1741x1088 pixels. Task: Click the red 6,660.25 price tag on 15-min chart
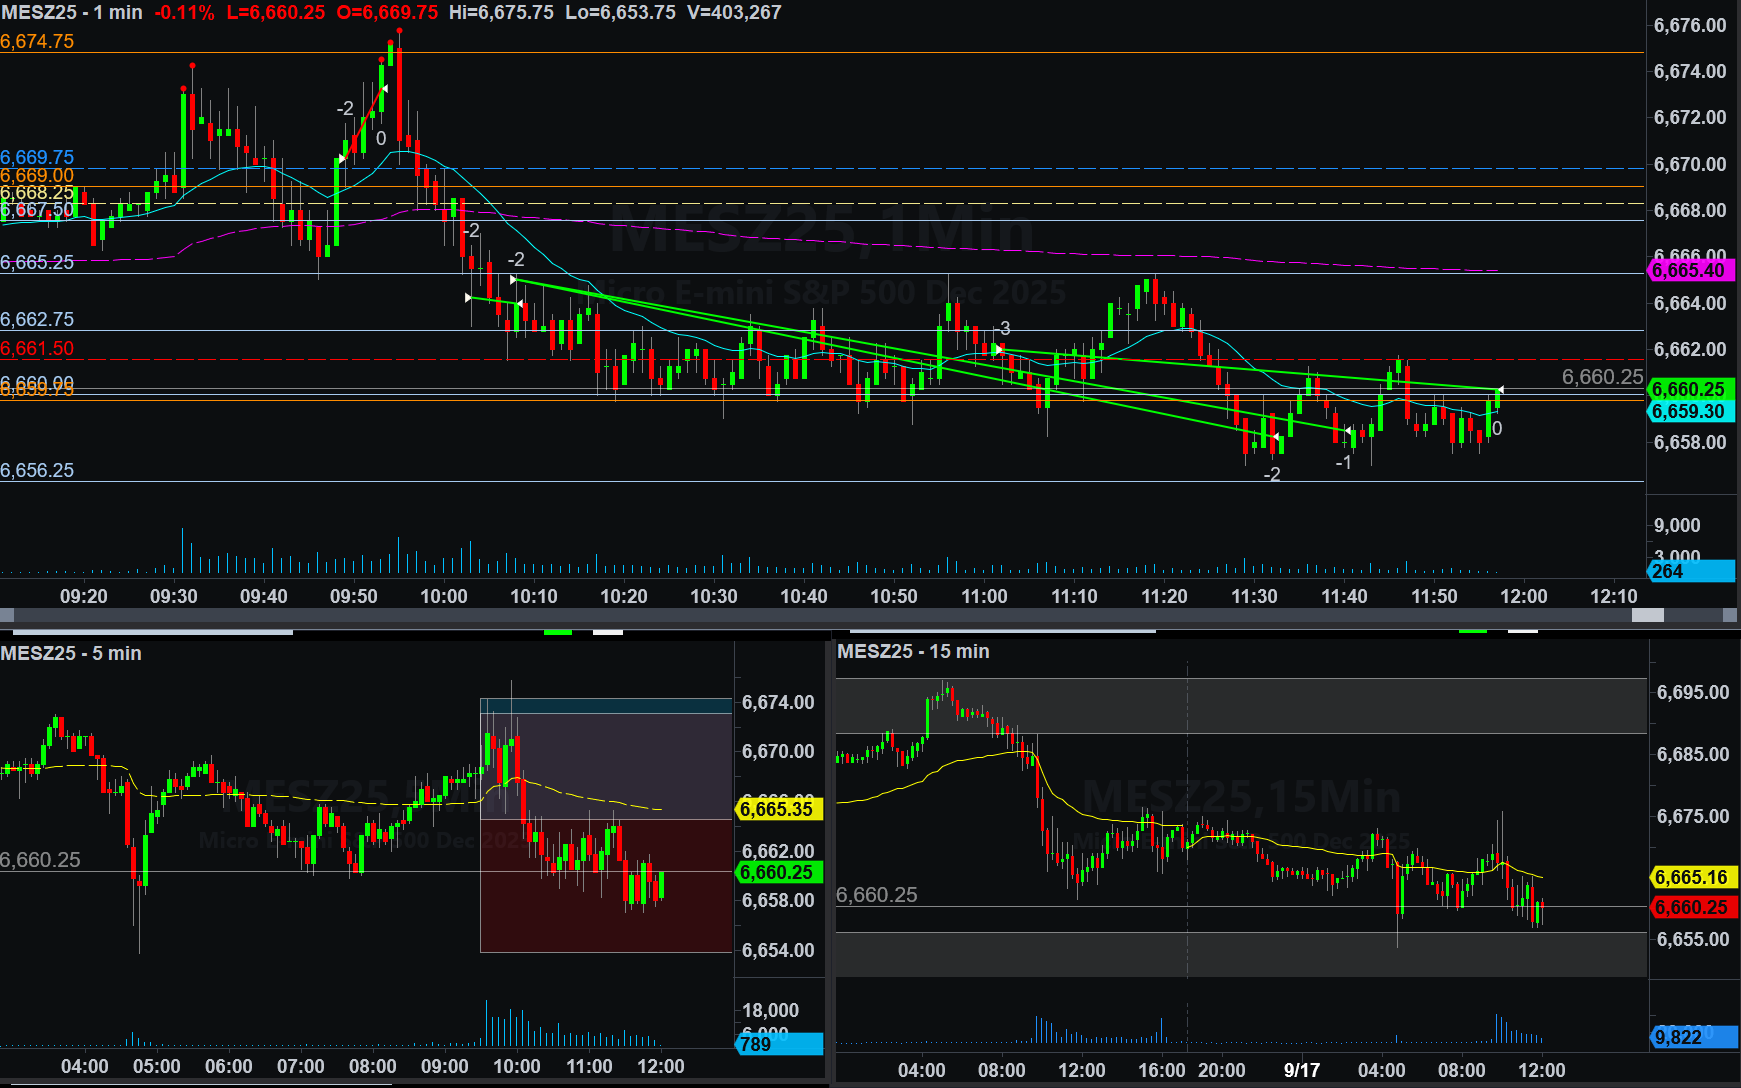(1692, 907)
